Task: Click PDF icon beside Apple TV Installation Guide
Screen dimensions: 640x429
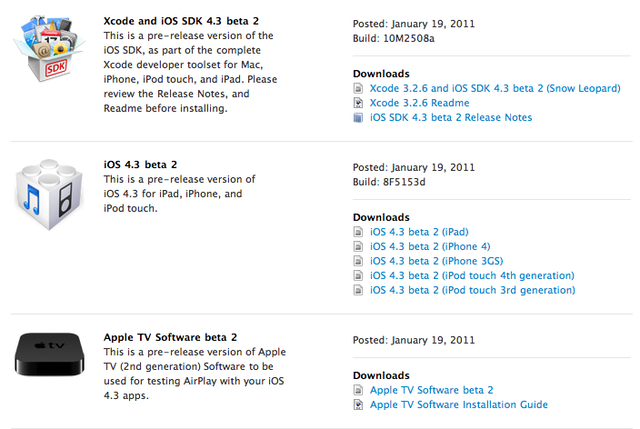Action: click(x=358, y=405)
